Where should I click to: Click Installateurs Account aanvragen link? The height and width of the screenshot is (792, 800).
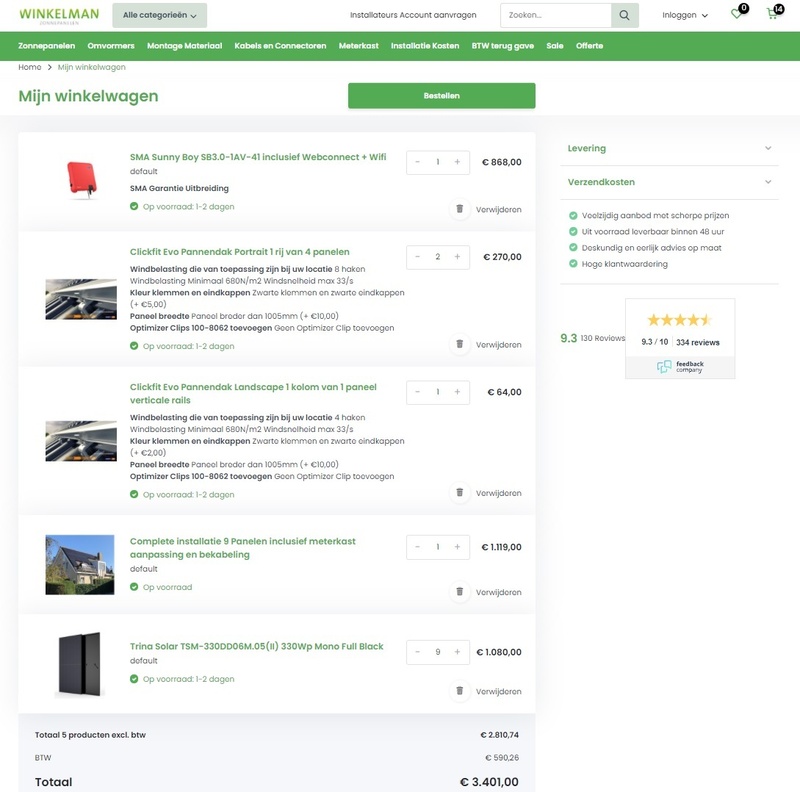point(413,15)
